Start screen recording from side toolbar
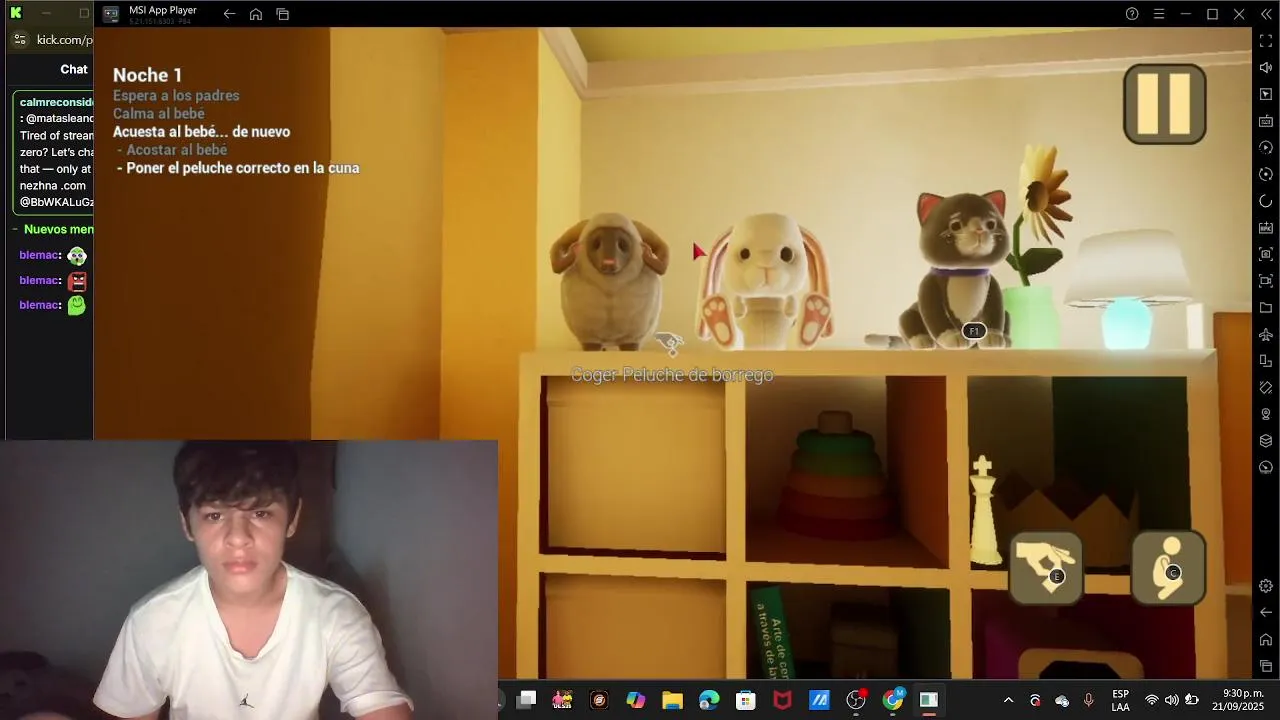The image size is (1280, 720). [x=1266, y=281]
